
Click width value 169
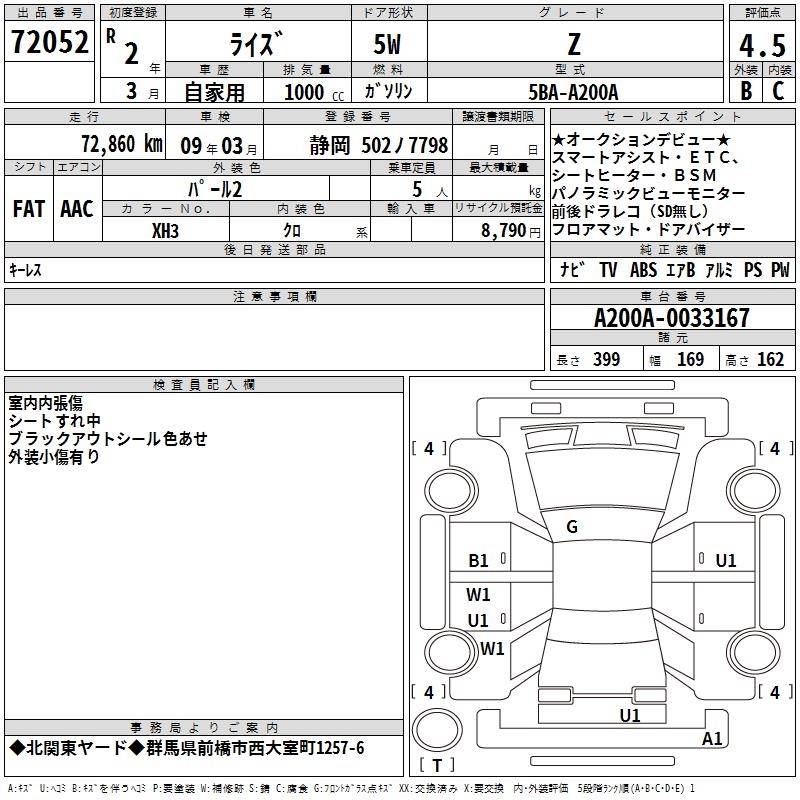[690, 359]
